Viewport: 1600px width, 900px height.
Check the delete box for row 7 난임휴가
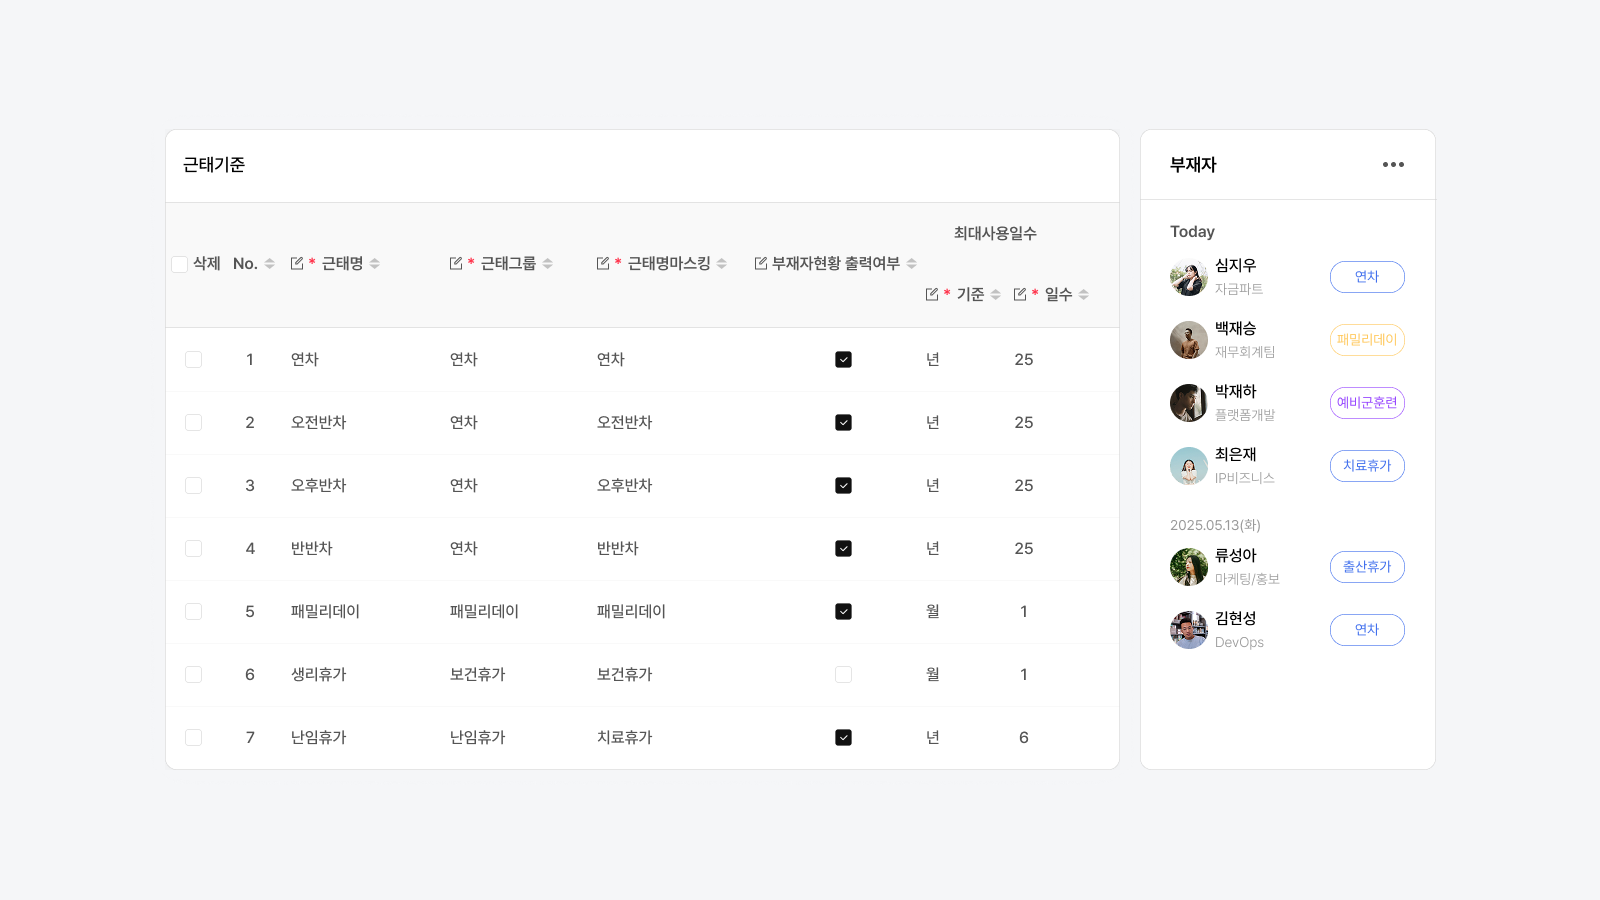(x=194, y=738)
